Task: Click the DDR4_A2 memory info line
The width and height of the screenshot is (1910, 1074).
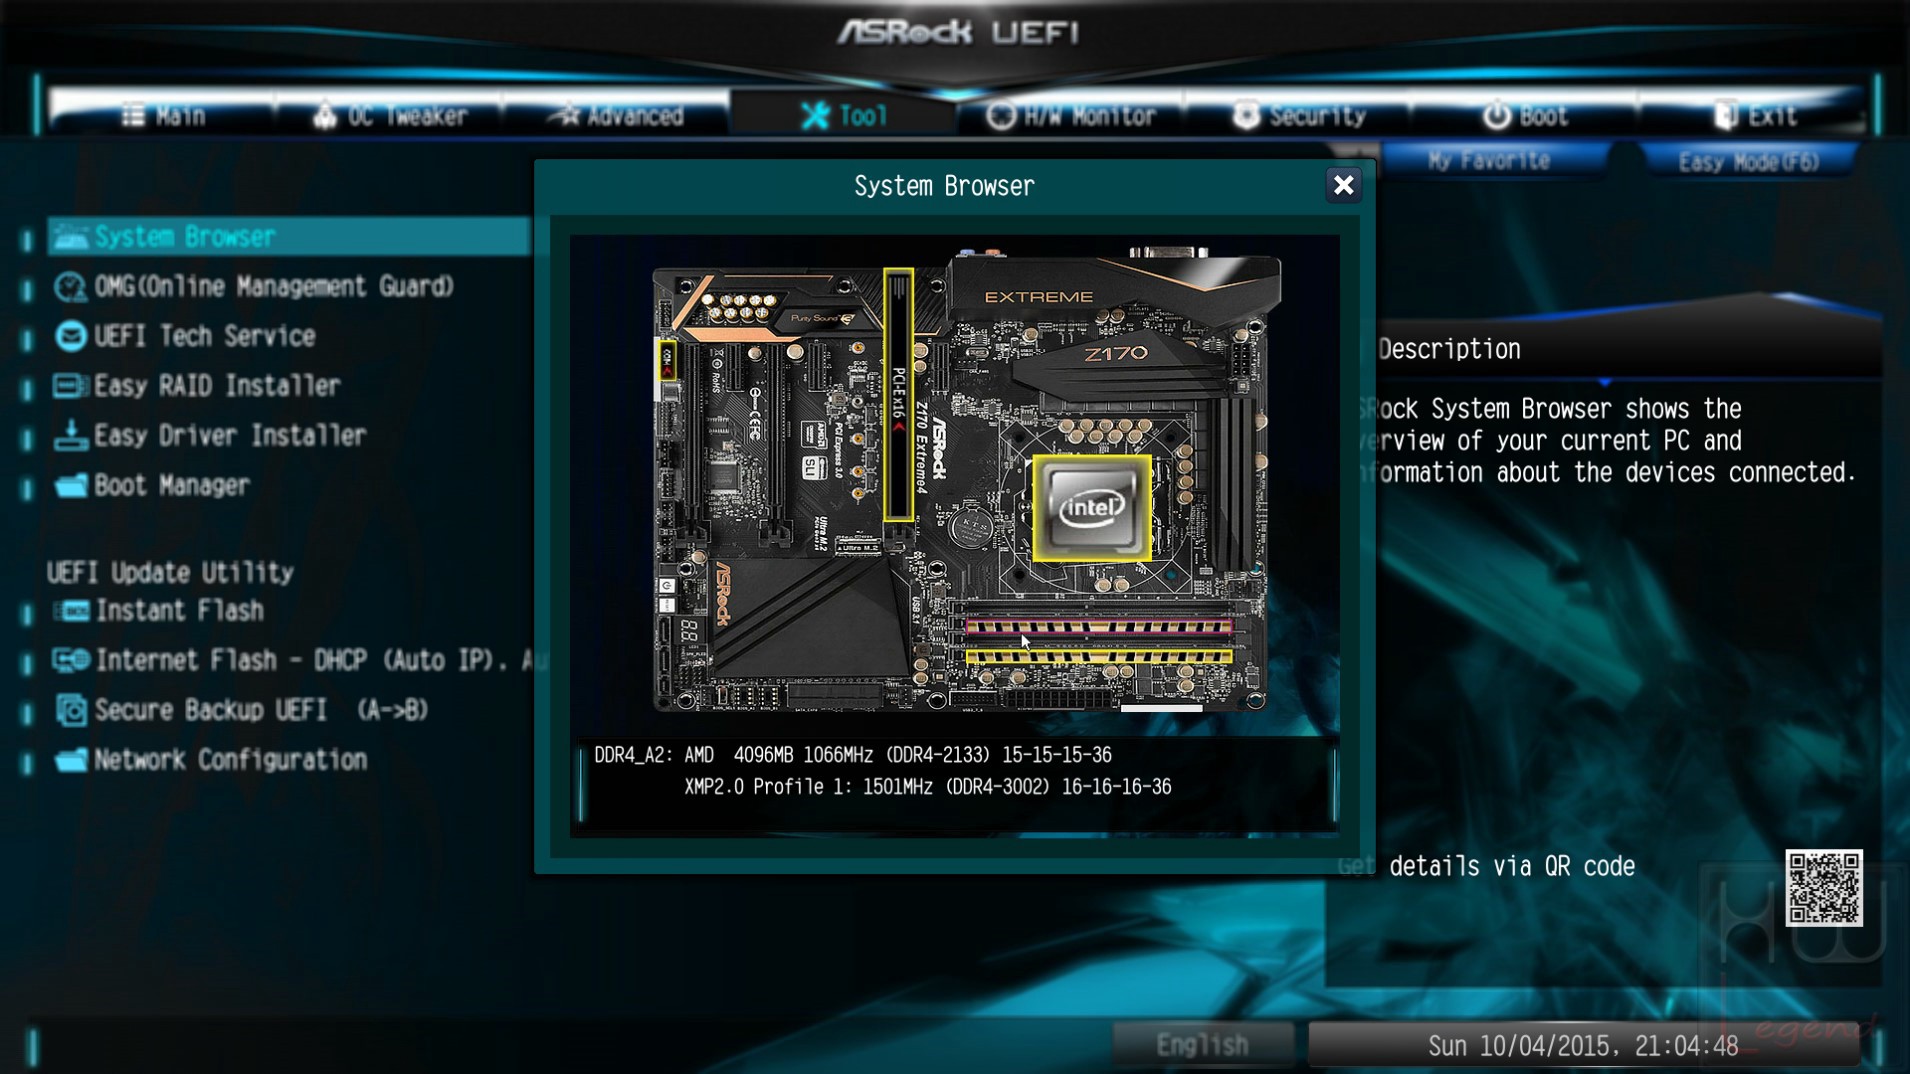Action: [x=853, y=755]
